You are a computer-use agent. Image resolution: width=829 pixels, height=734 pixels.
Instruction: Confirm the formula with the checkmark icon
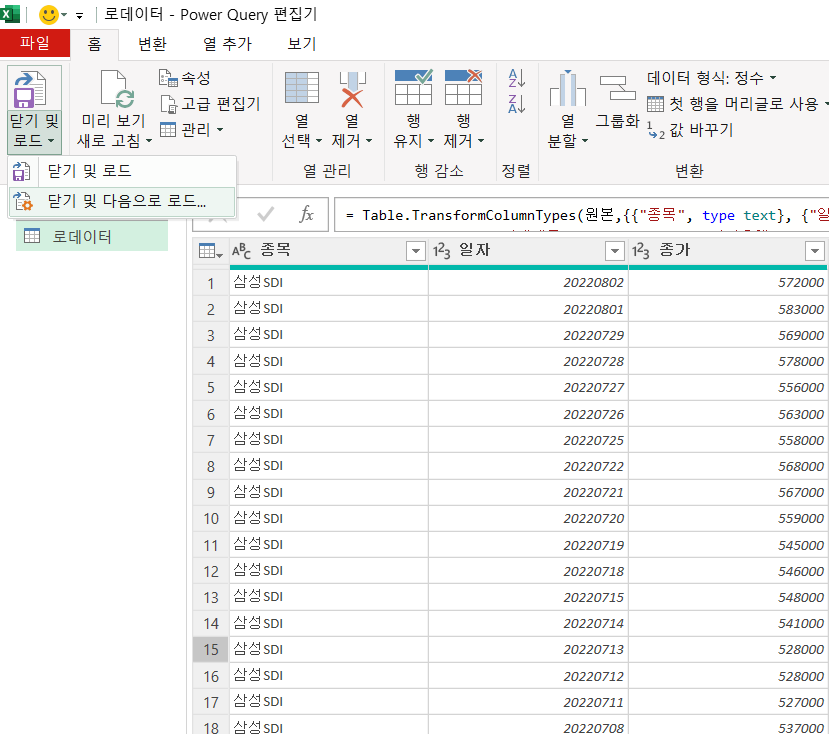265,215
